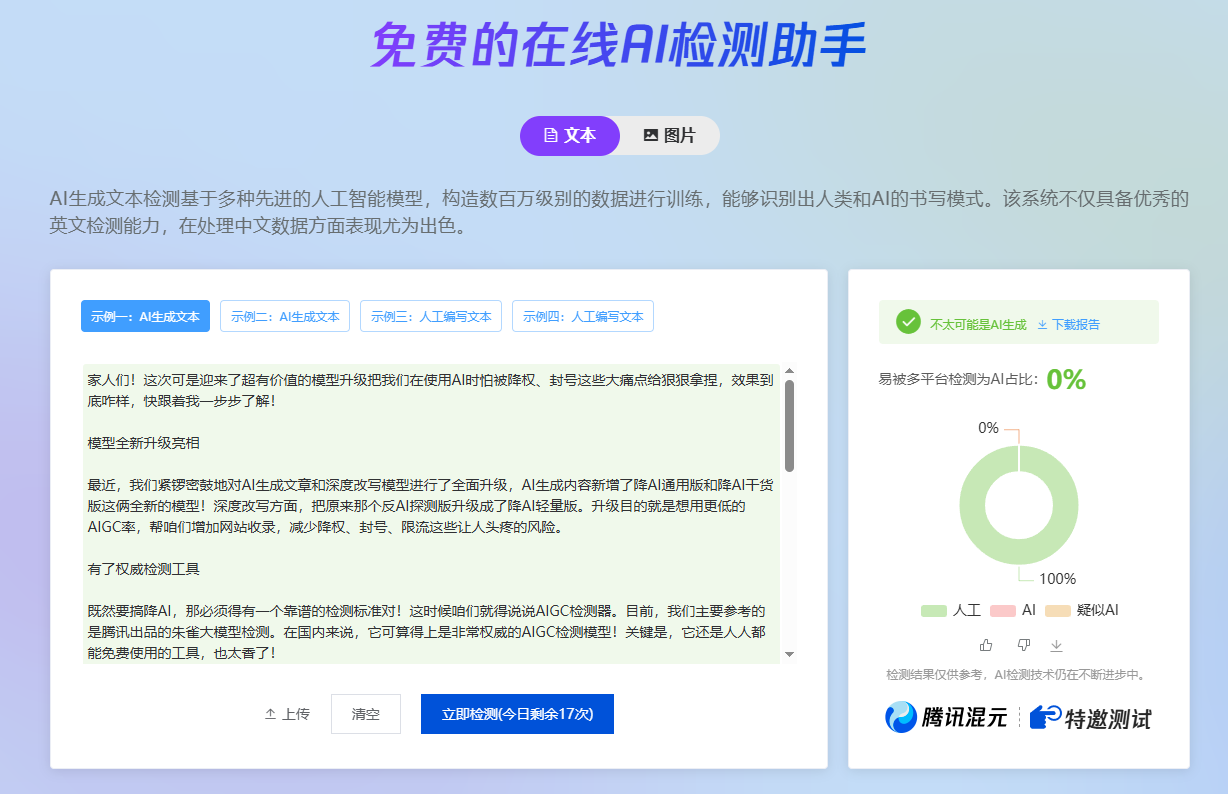The width and height of the screenshot is (1228, 794).
Task: Click the thumbs-down feedback icon
Action: (1023, 645)
